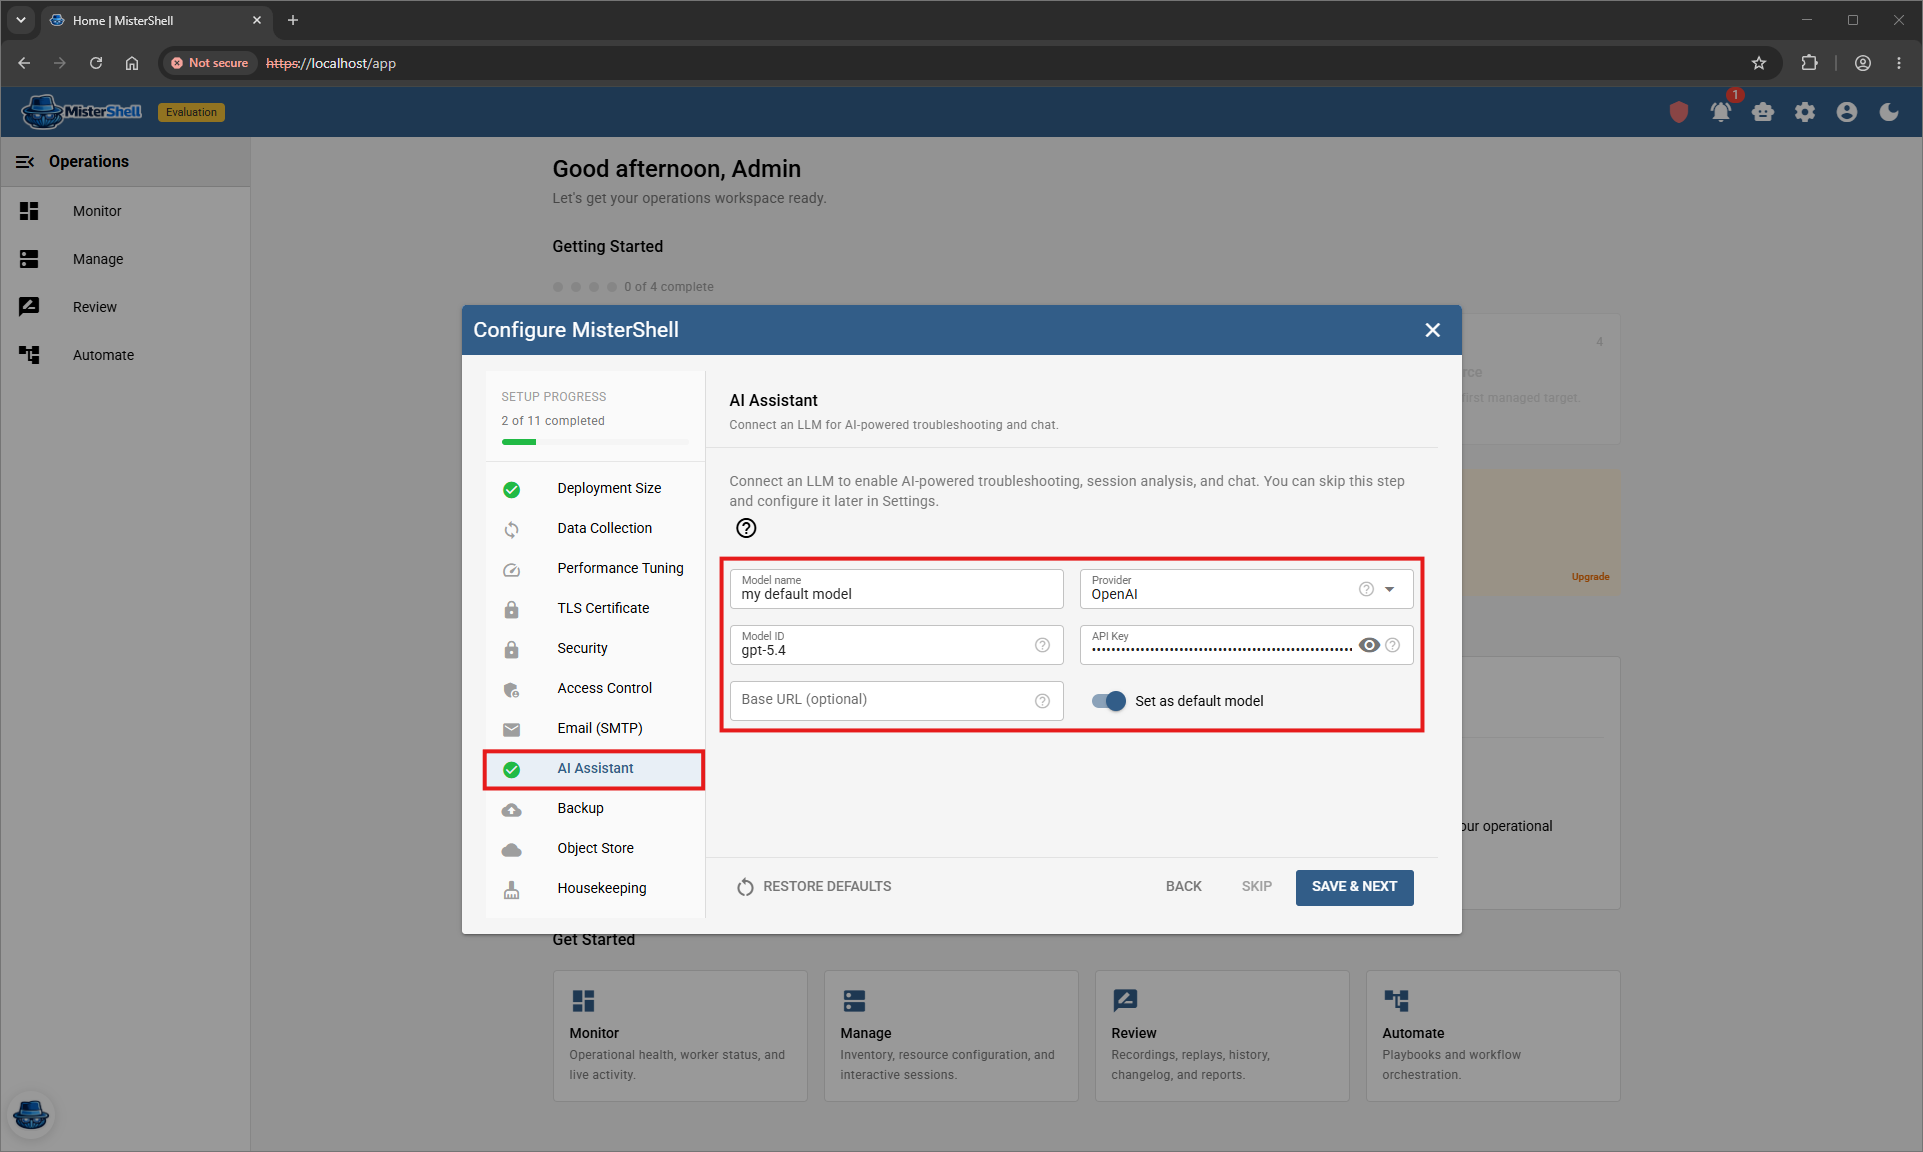1923x1152 pixels.
Task: Select Email (SMTP) setup step
Action: click(595, 728)
